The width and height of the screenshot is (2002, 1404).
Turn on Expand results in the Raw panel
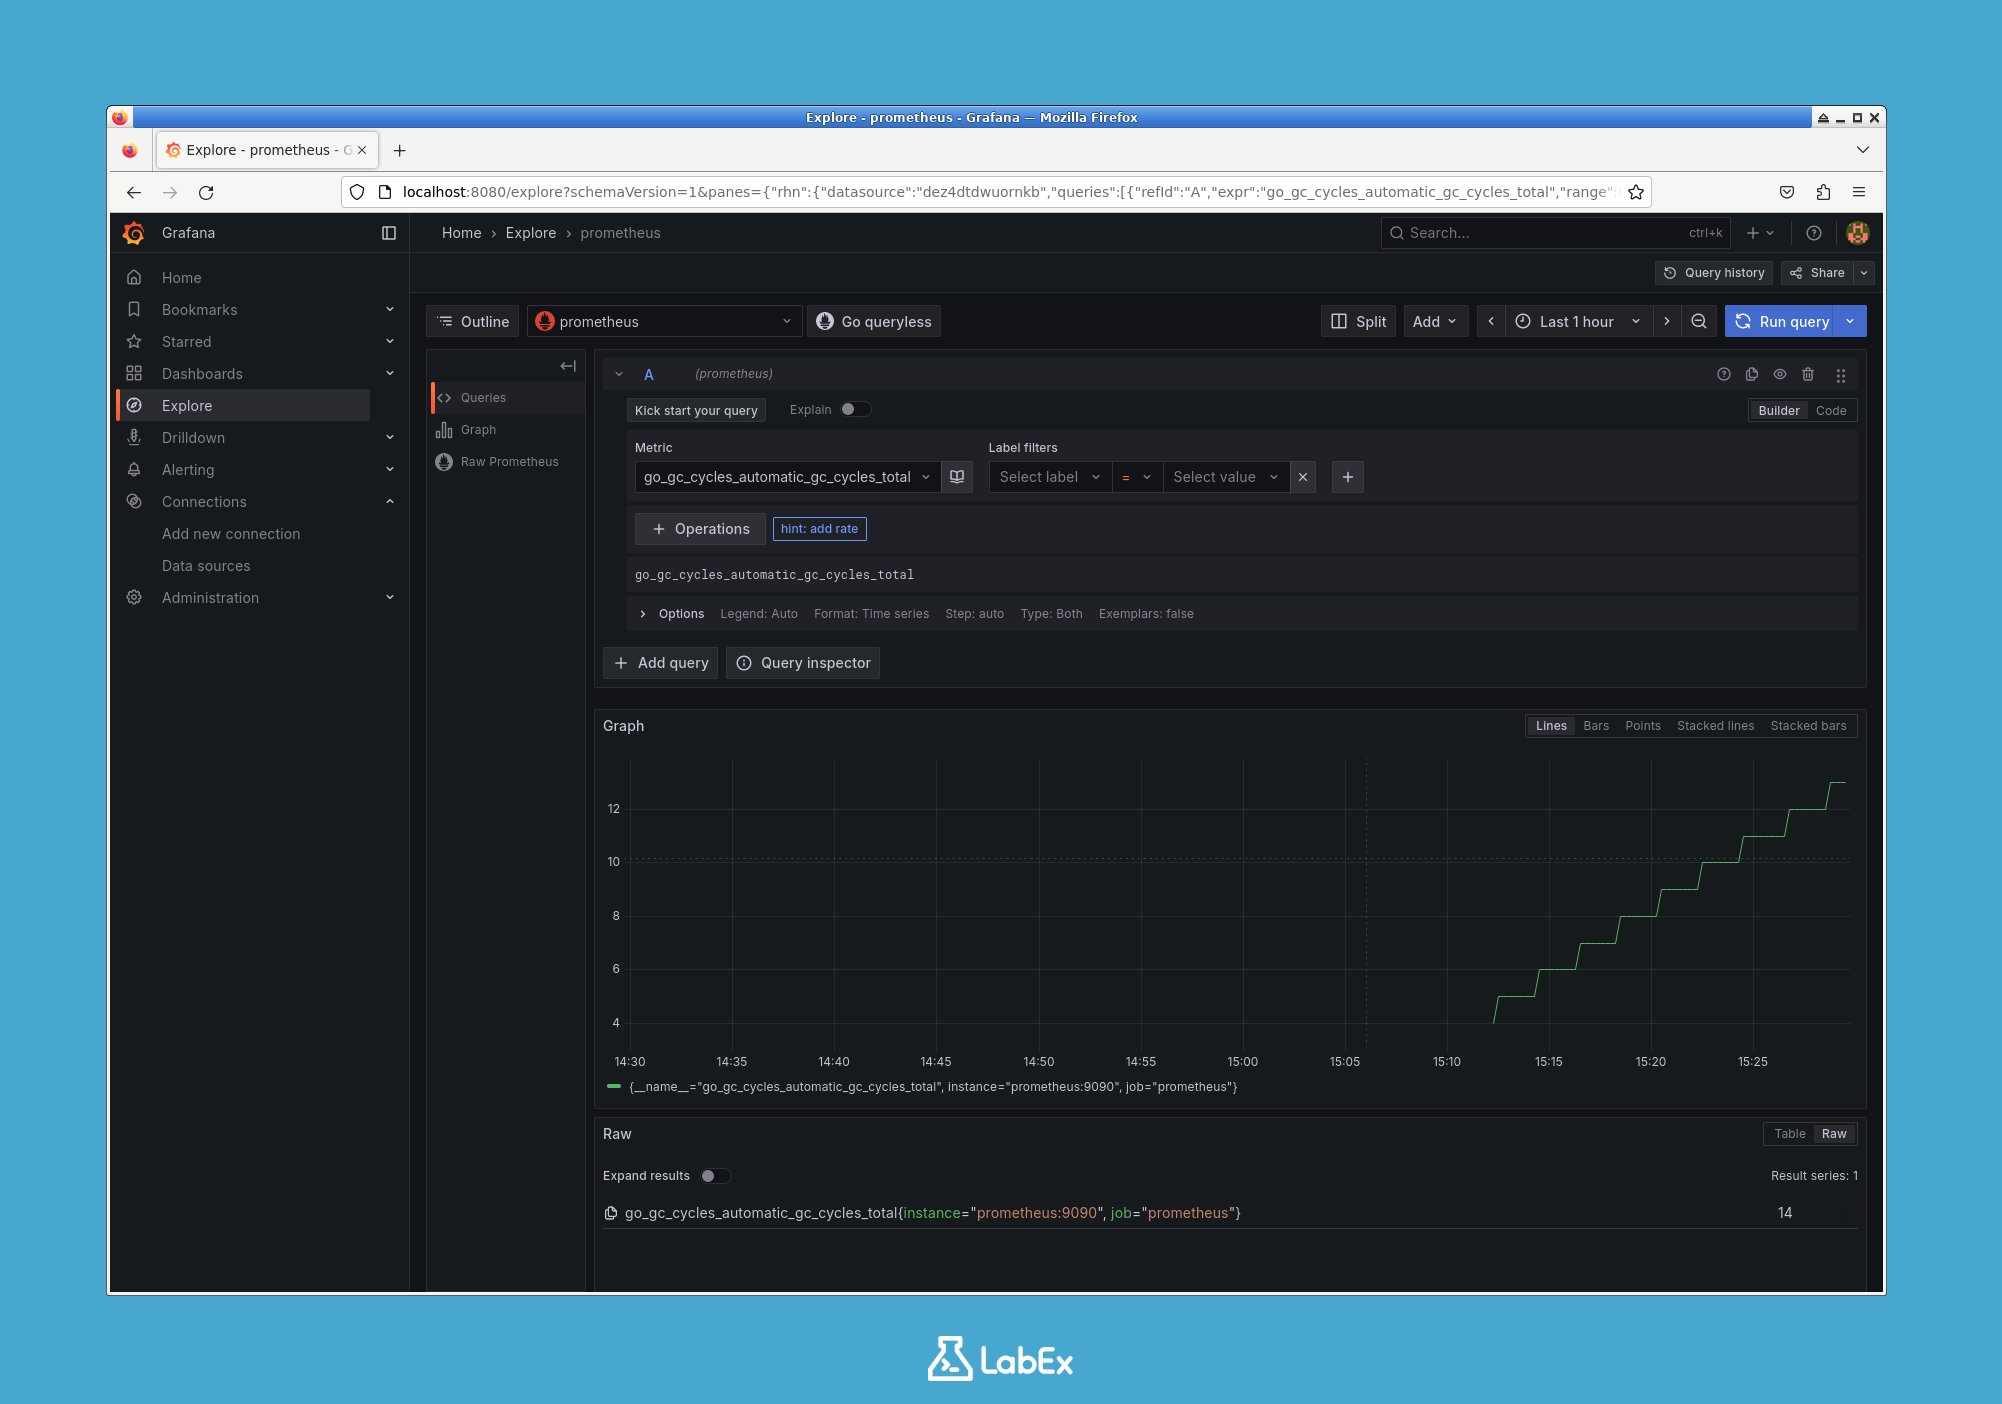(716, 1176)
